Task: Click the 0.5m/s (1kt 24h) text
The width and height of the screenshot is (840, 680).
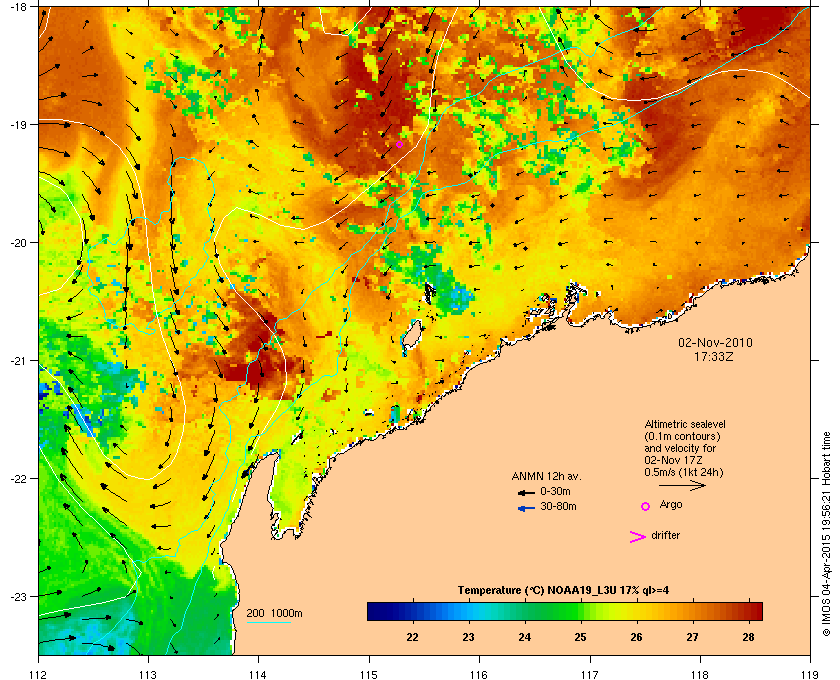Action: [684, 473]
